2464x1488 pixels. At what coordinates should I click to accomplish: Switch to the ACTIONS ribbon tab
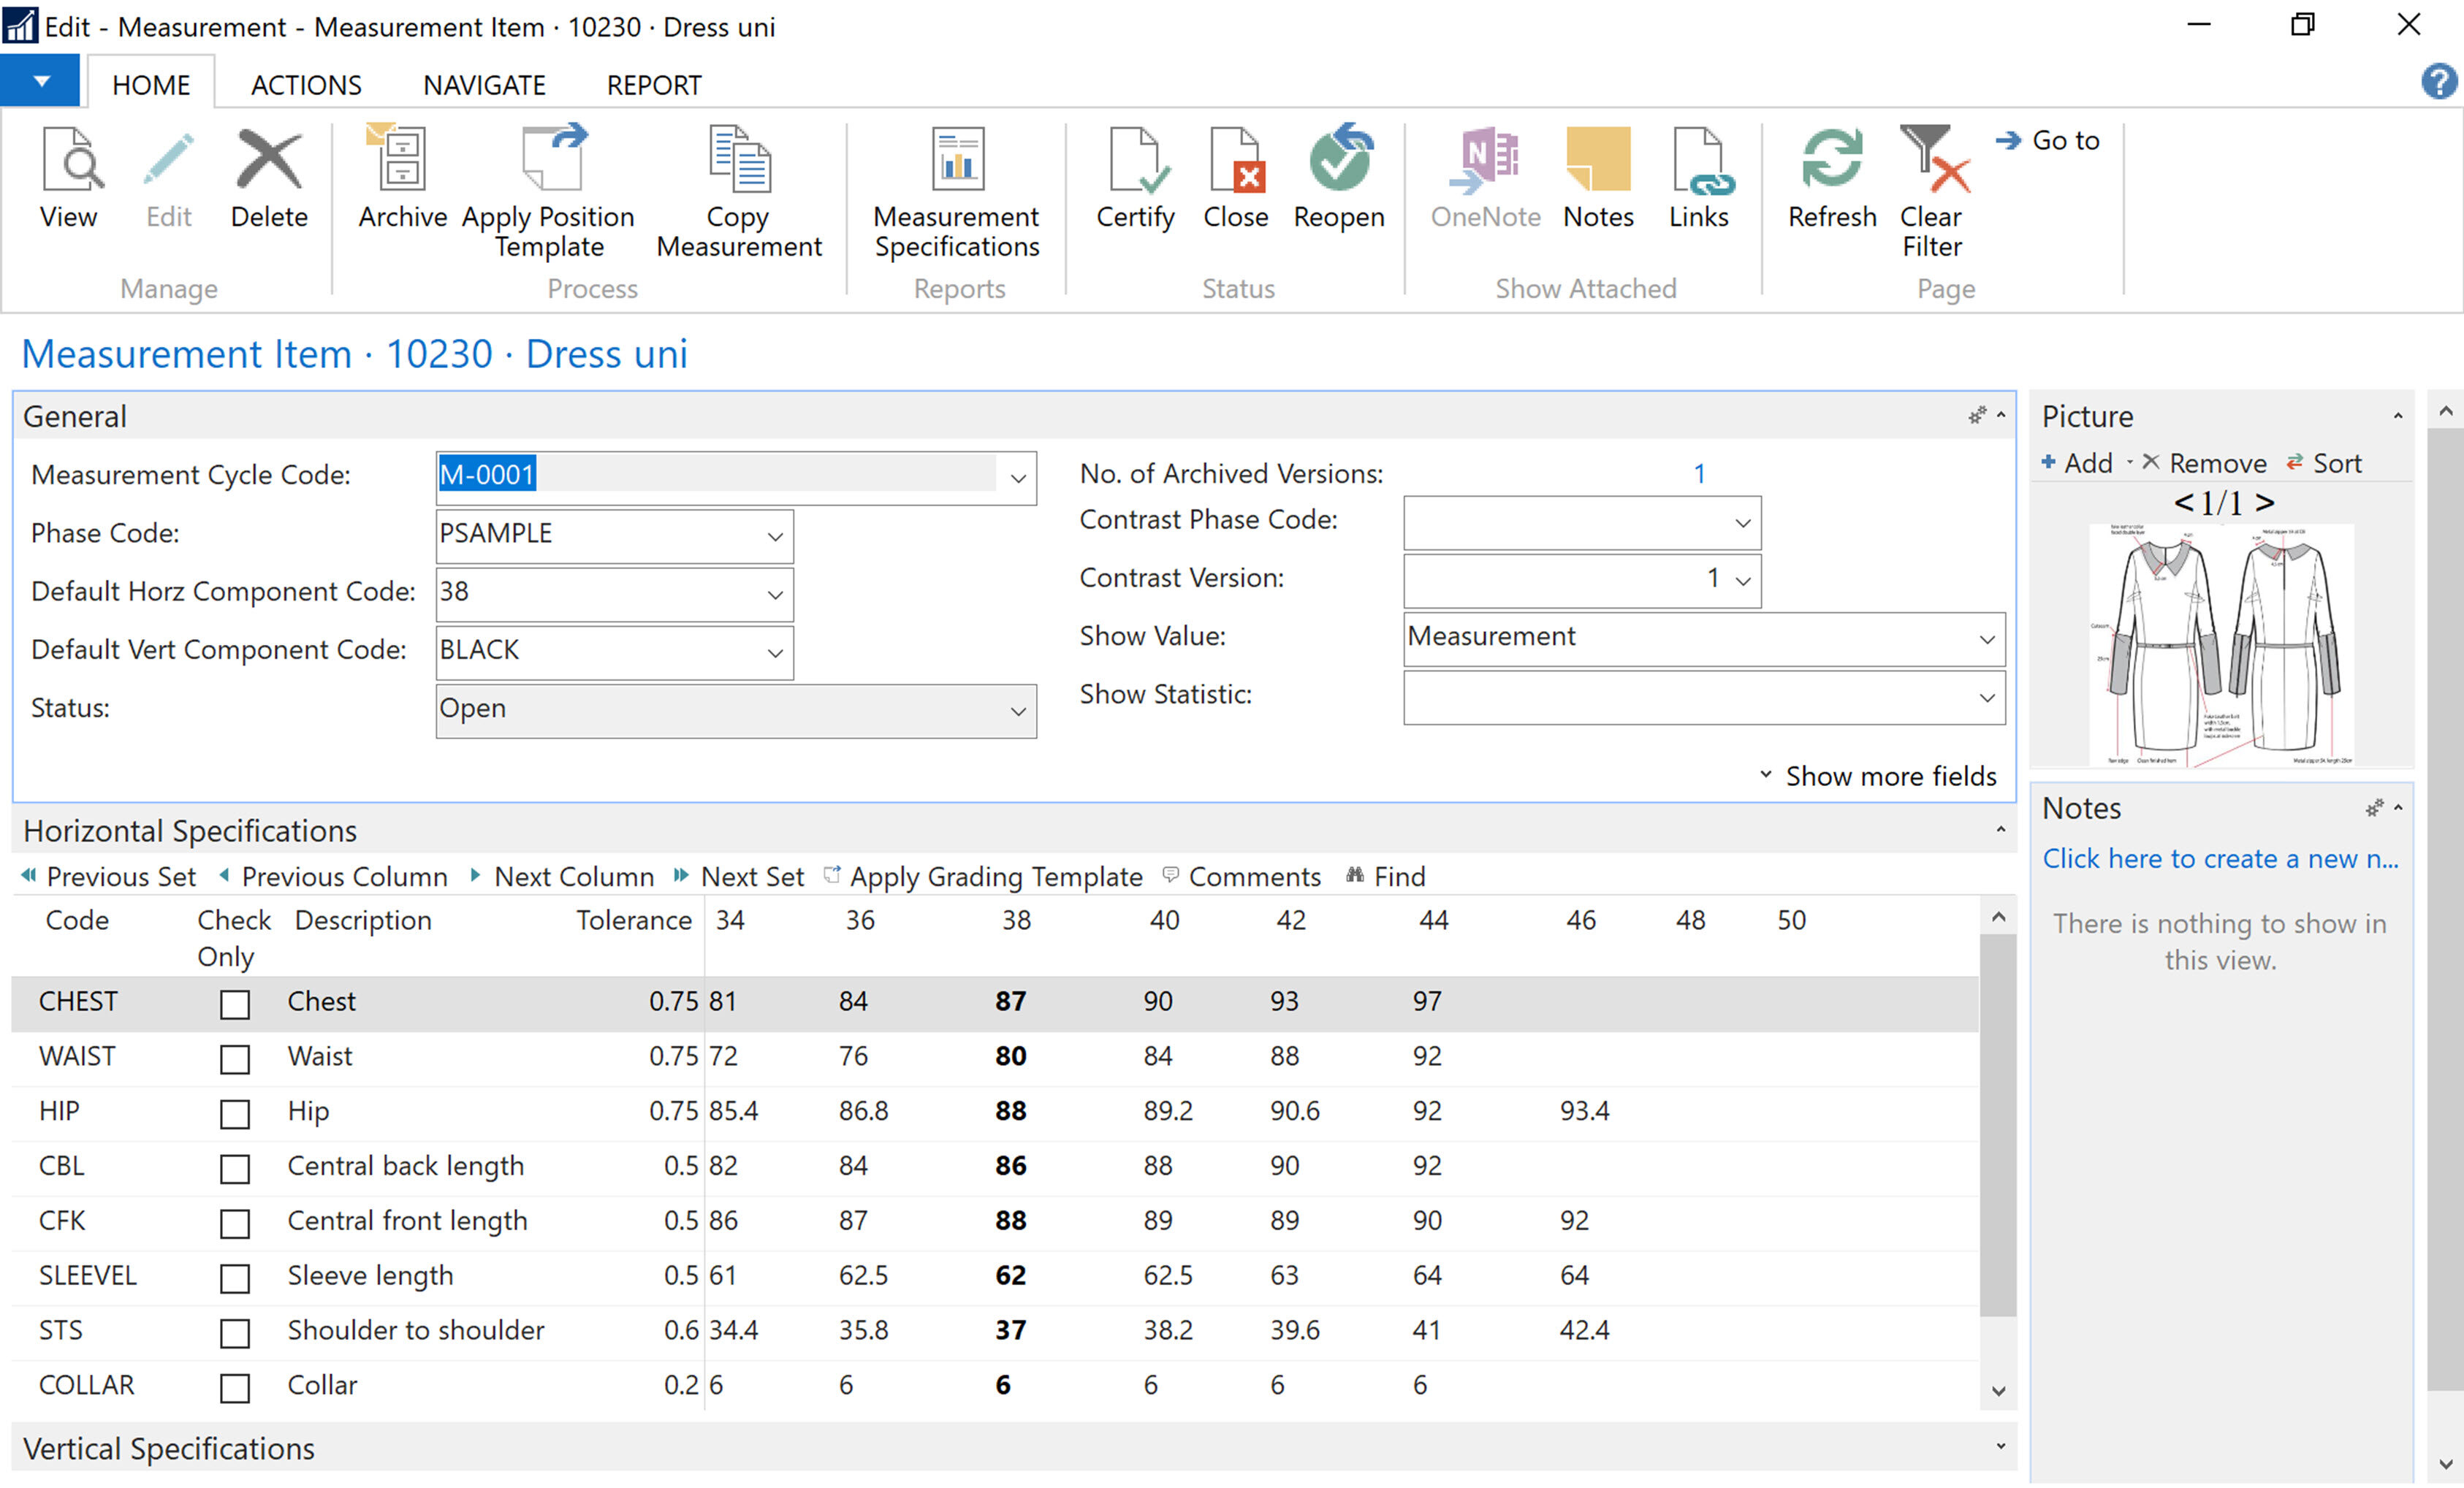(306, 85)
